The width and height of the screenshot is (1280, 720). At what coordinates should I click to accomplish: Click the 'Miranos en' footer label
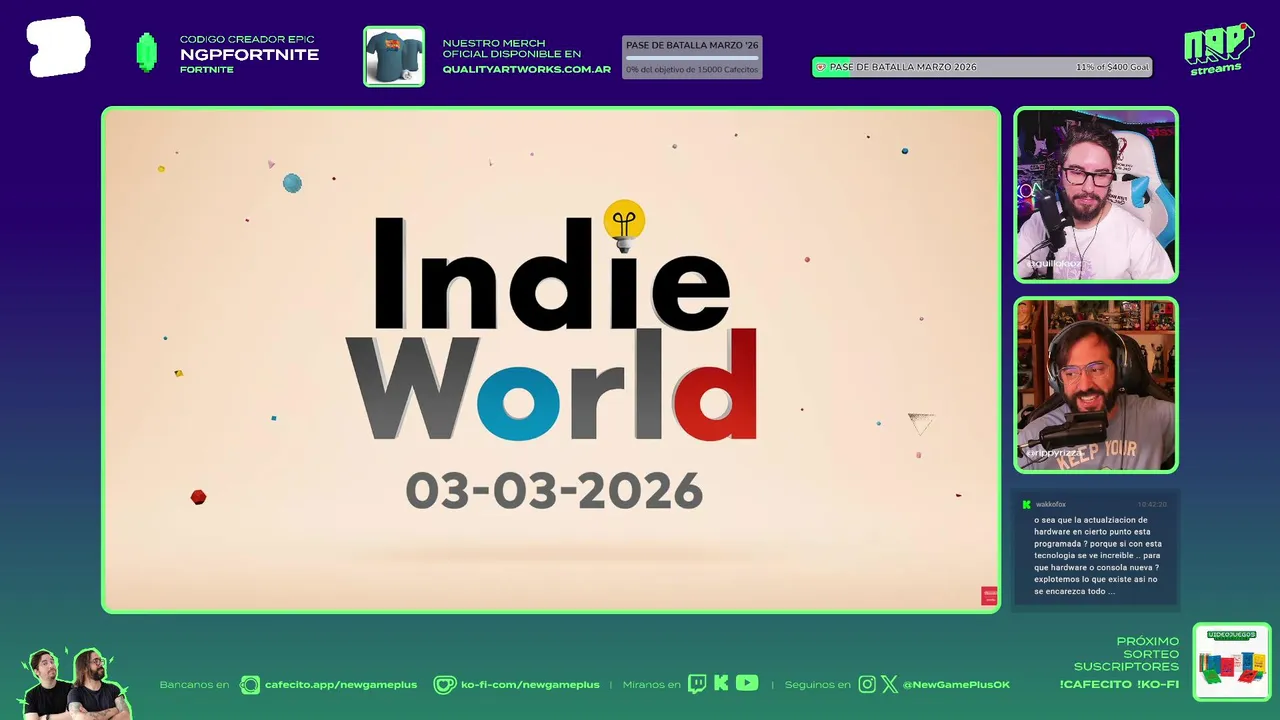tap(651, 685)
